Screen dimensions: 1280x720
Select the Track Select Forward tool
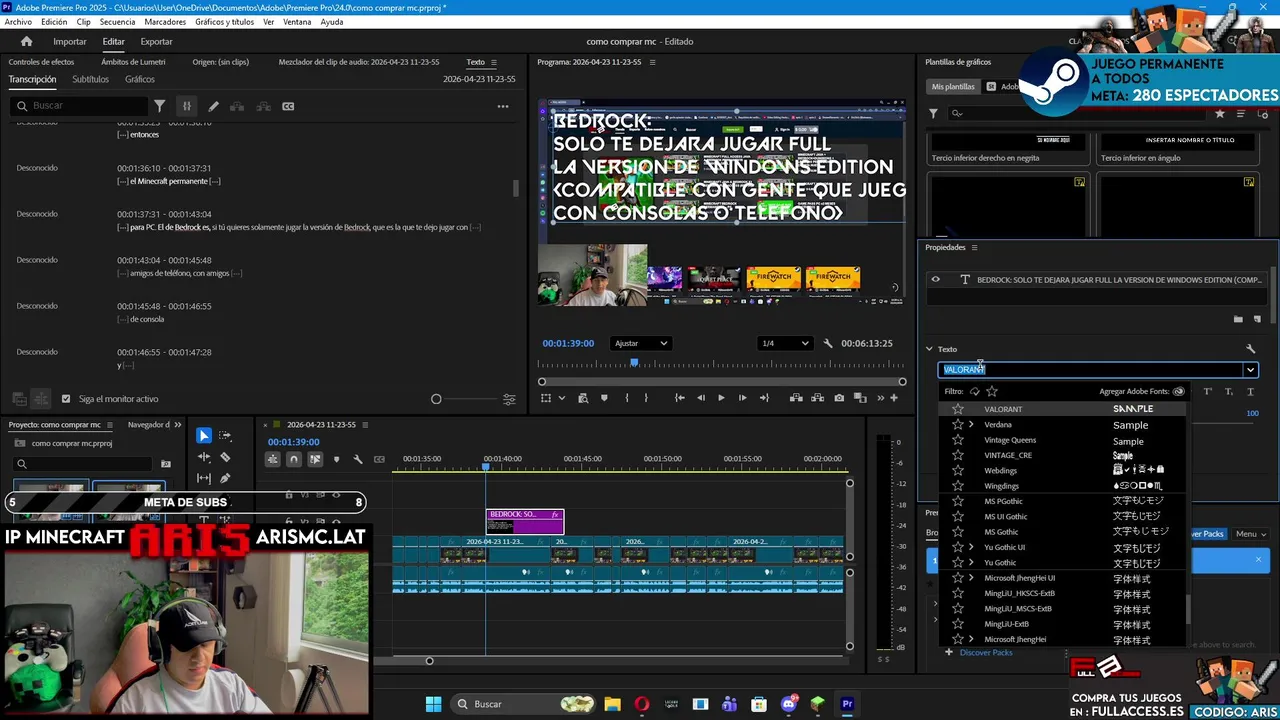tap(225, 435)
